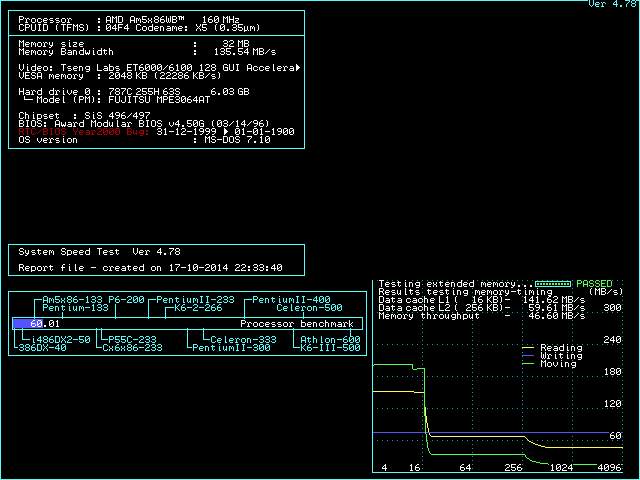Click the Ver 4.78 label at top right
Viewport: 640px width, 480px height.
click(x=611, y=5)
